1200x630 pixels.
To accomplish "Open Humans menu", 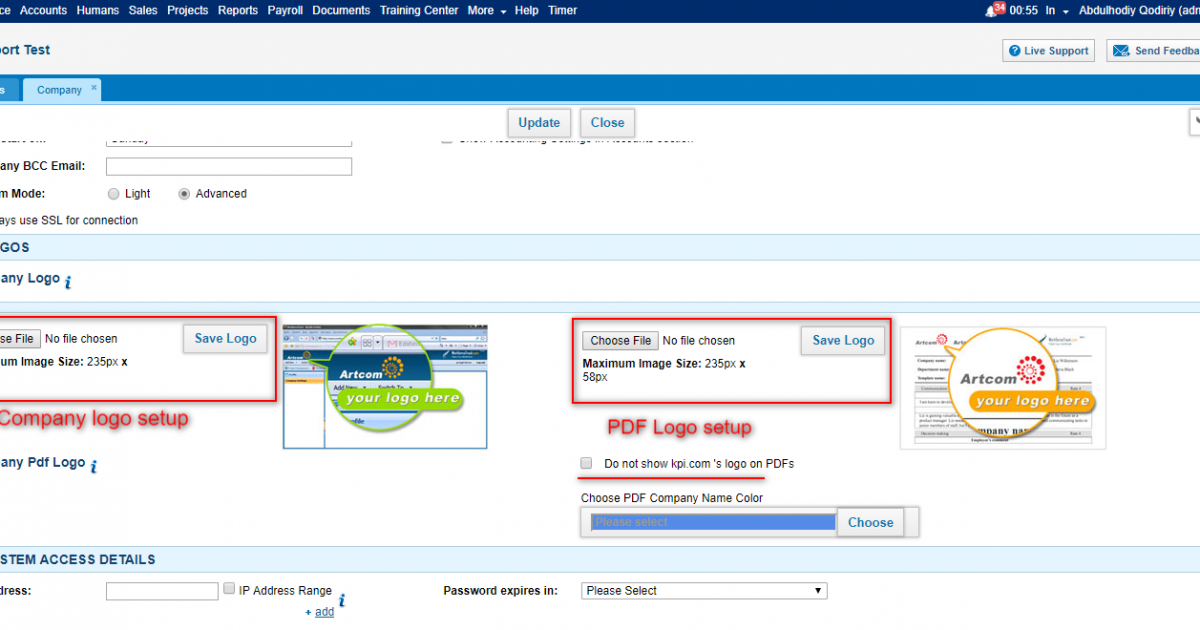I will [x=97, y=10].
